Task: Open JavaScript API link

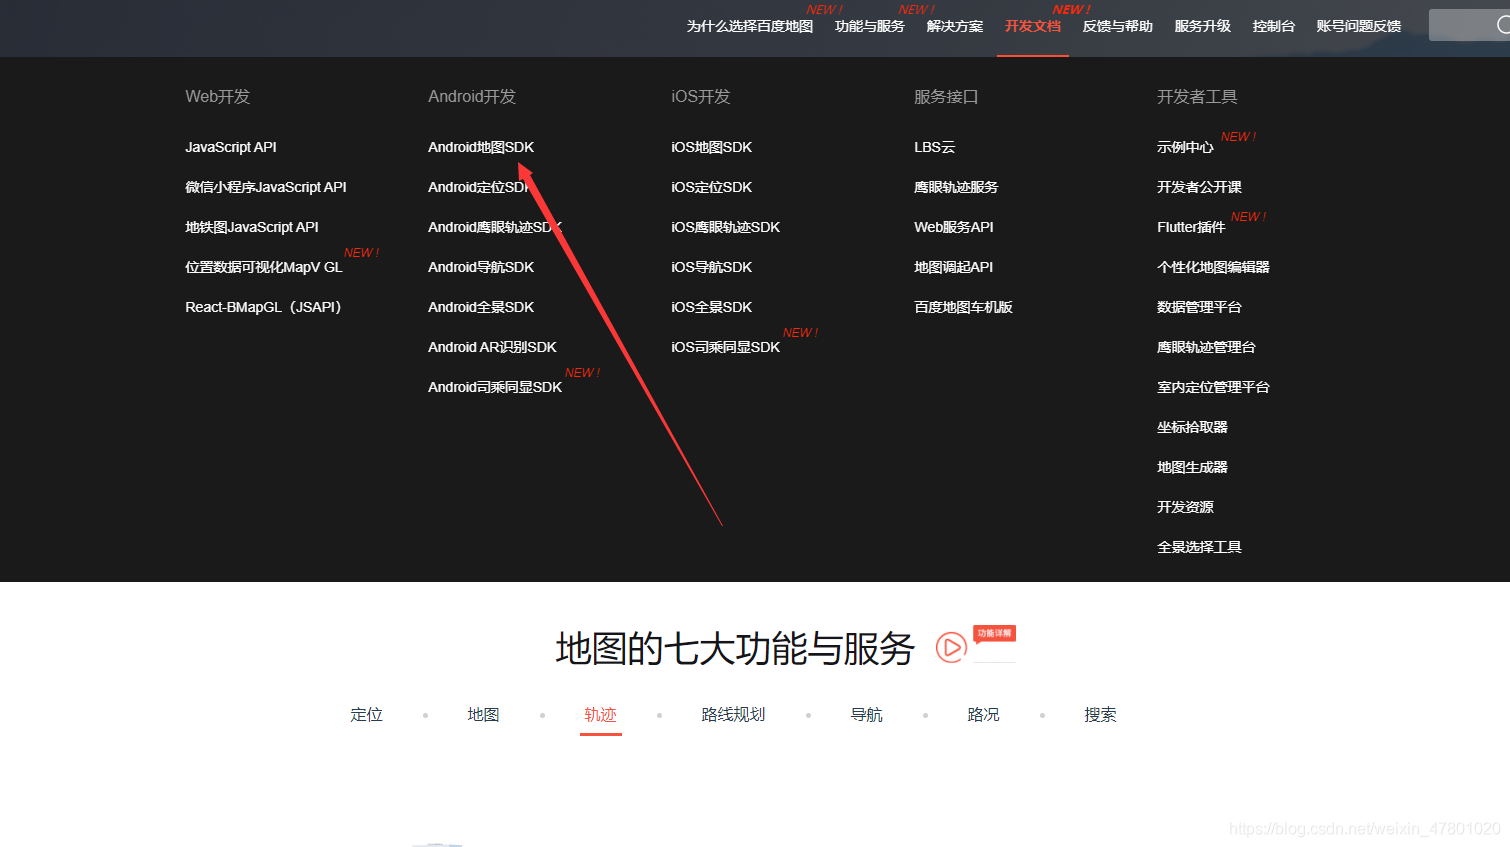Action: coord(231,147)
